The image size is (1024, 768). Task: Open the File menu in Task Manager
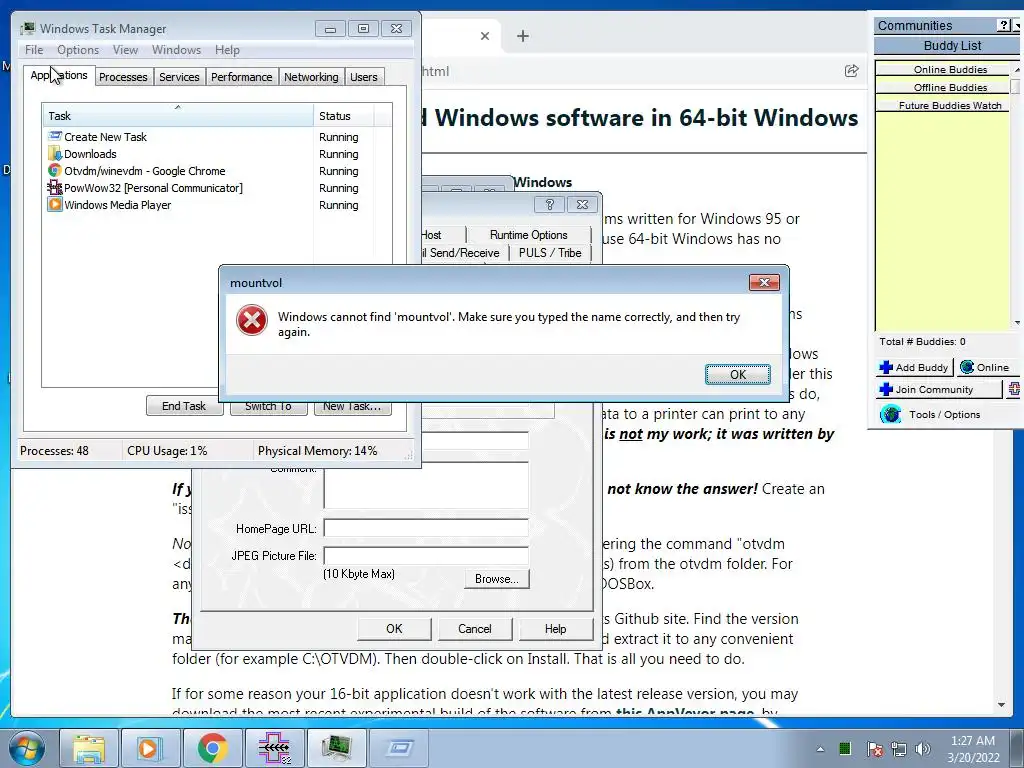(34, 50)
